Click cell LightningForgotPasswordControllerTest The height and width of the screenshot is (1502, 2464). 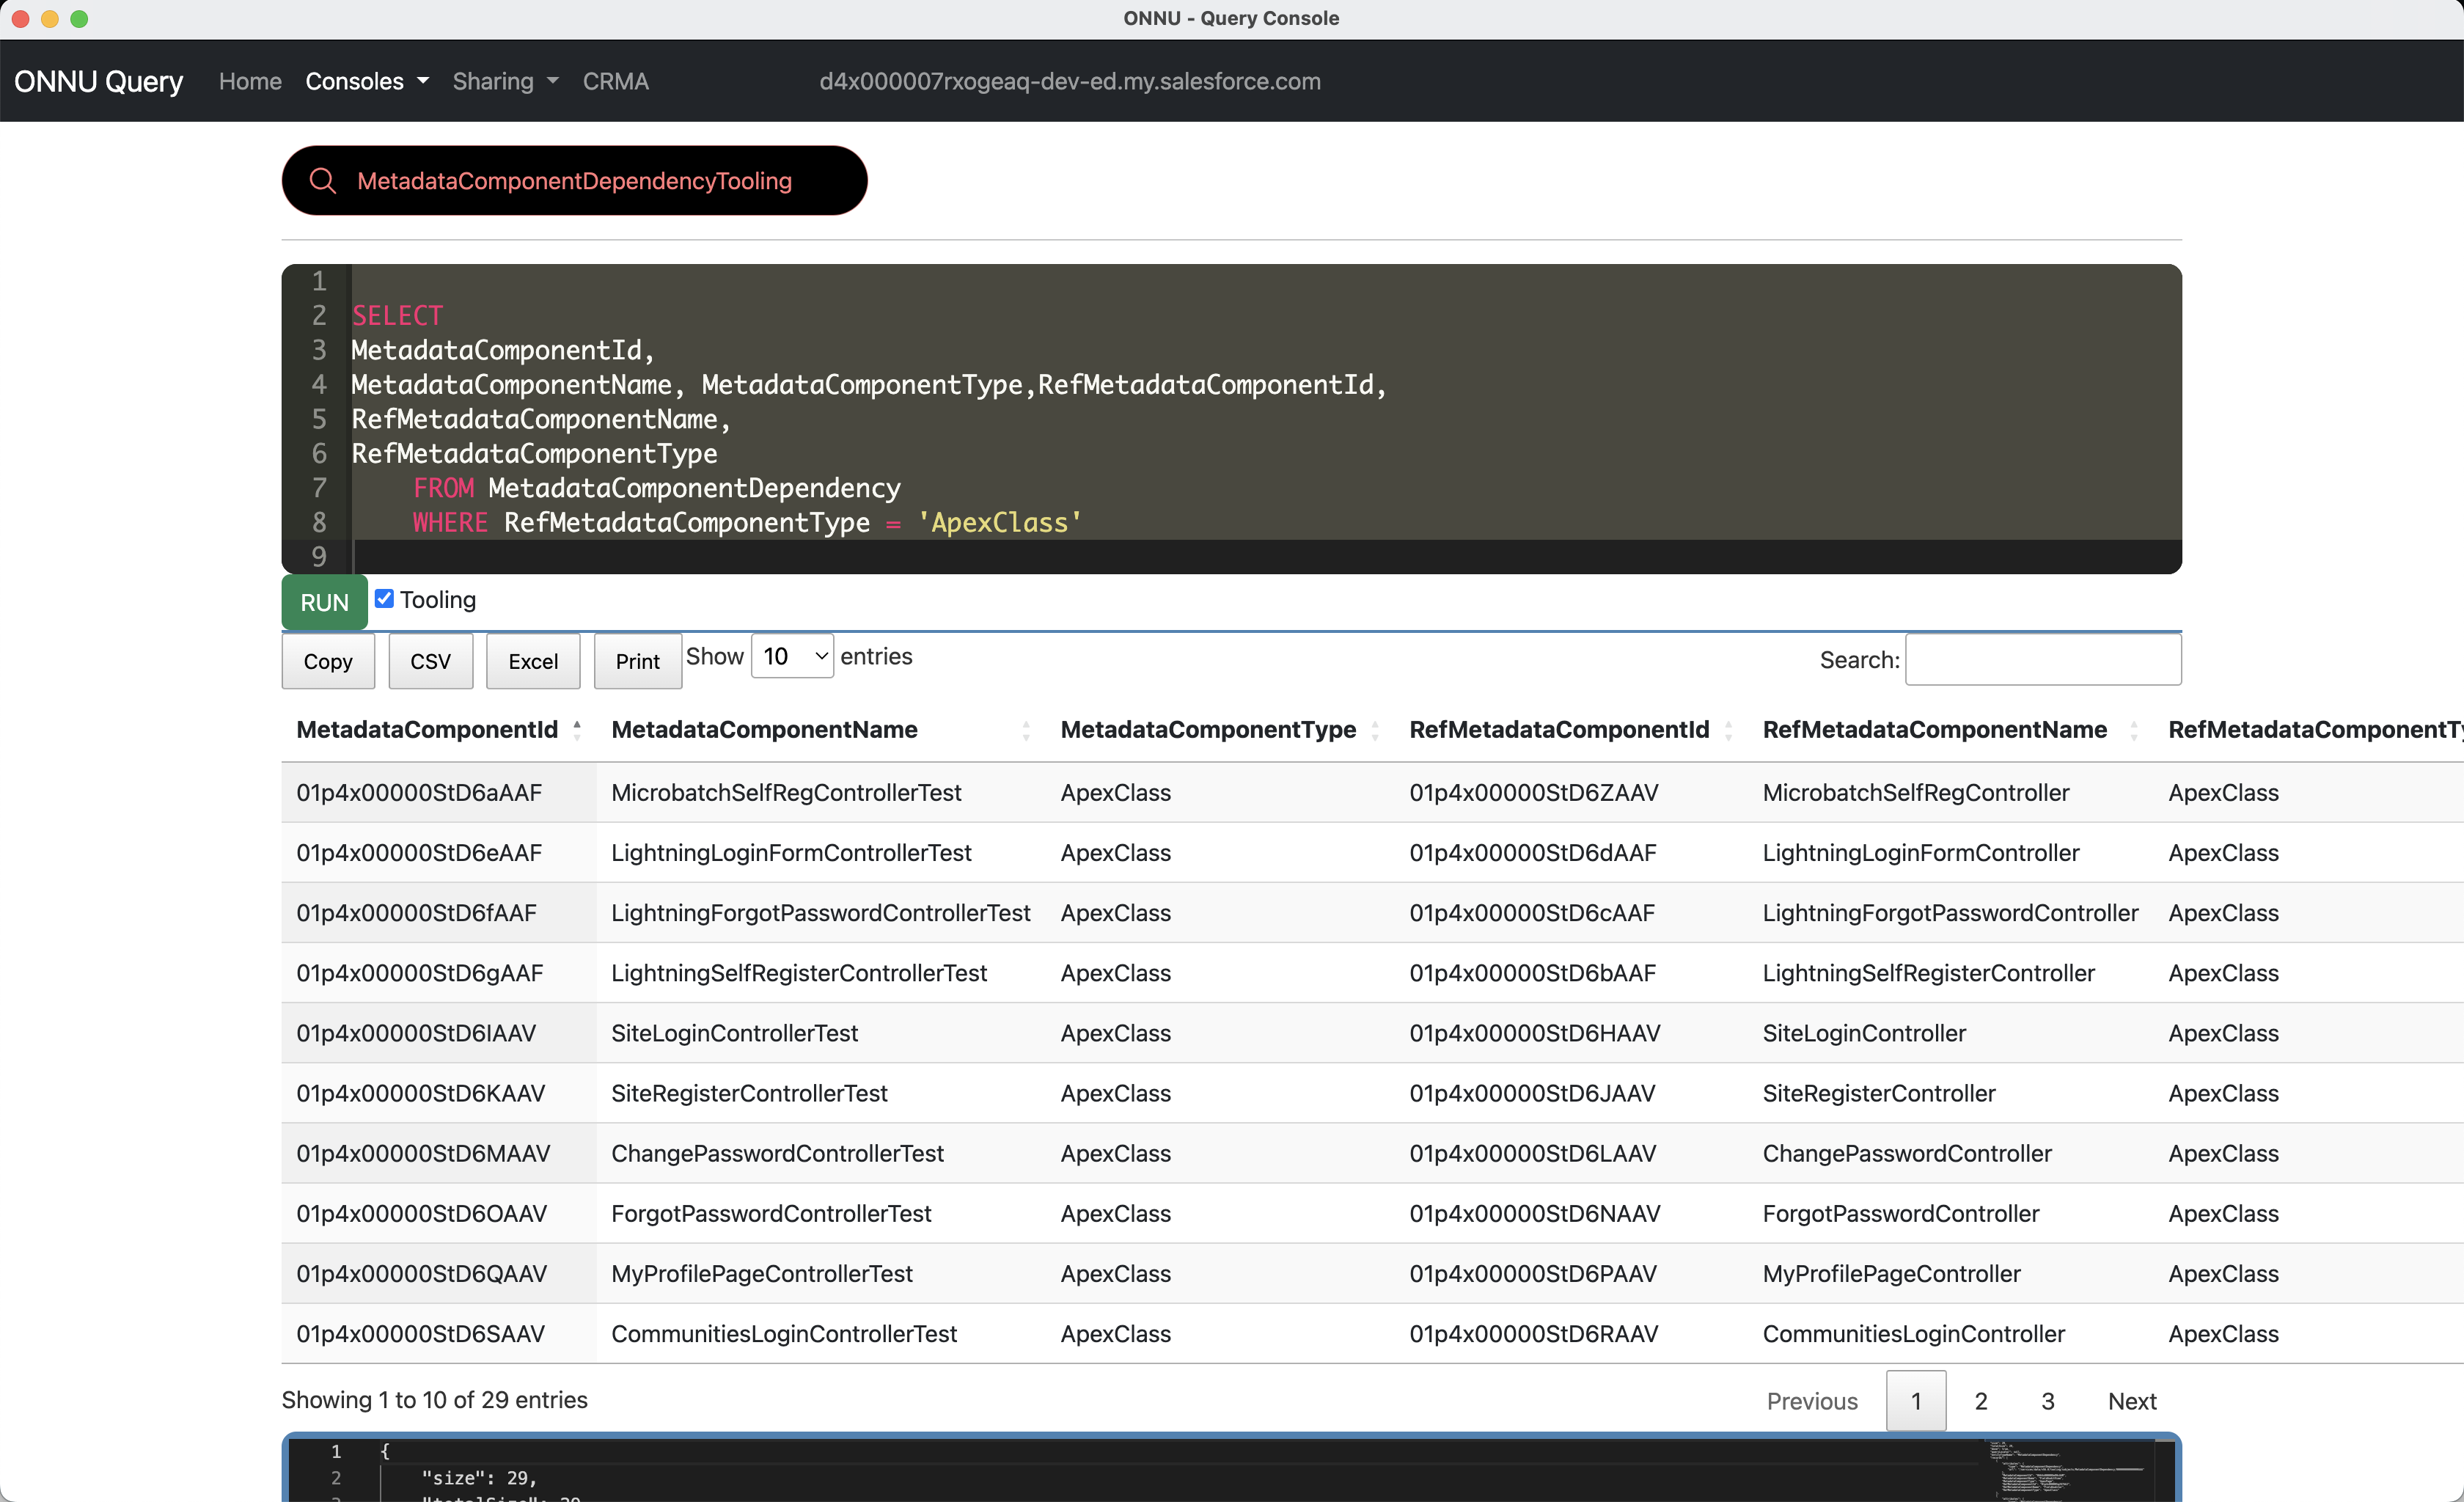click(820, 912)
